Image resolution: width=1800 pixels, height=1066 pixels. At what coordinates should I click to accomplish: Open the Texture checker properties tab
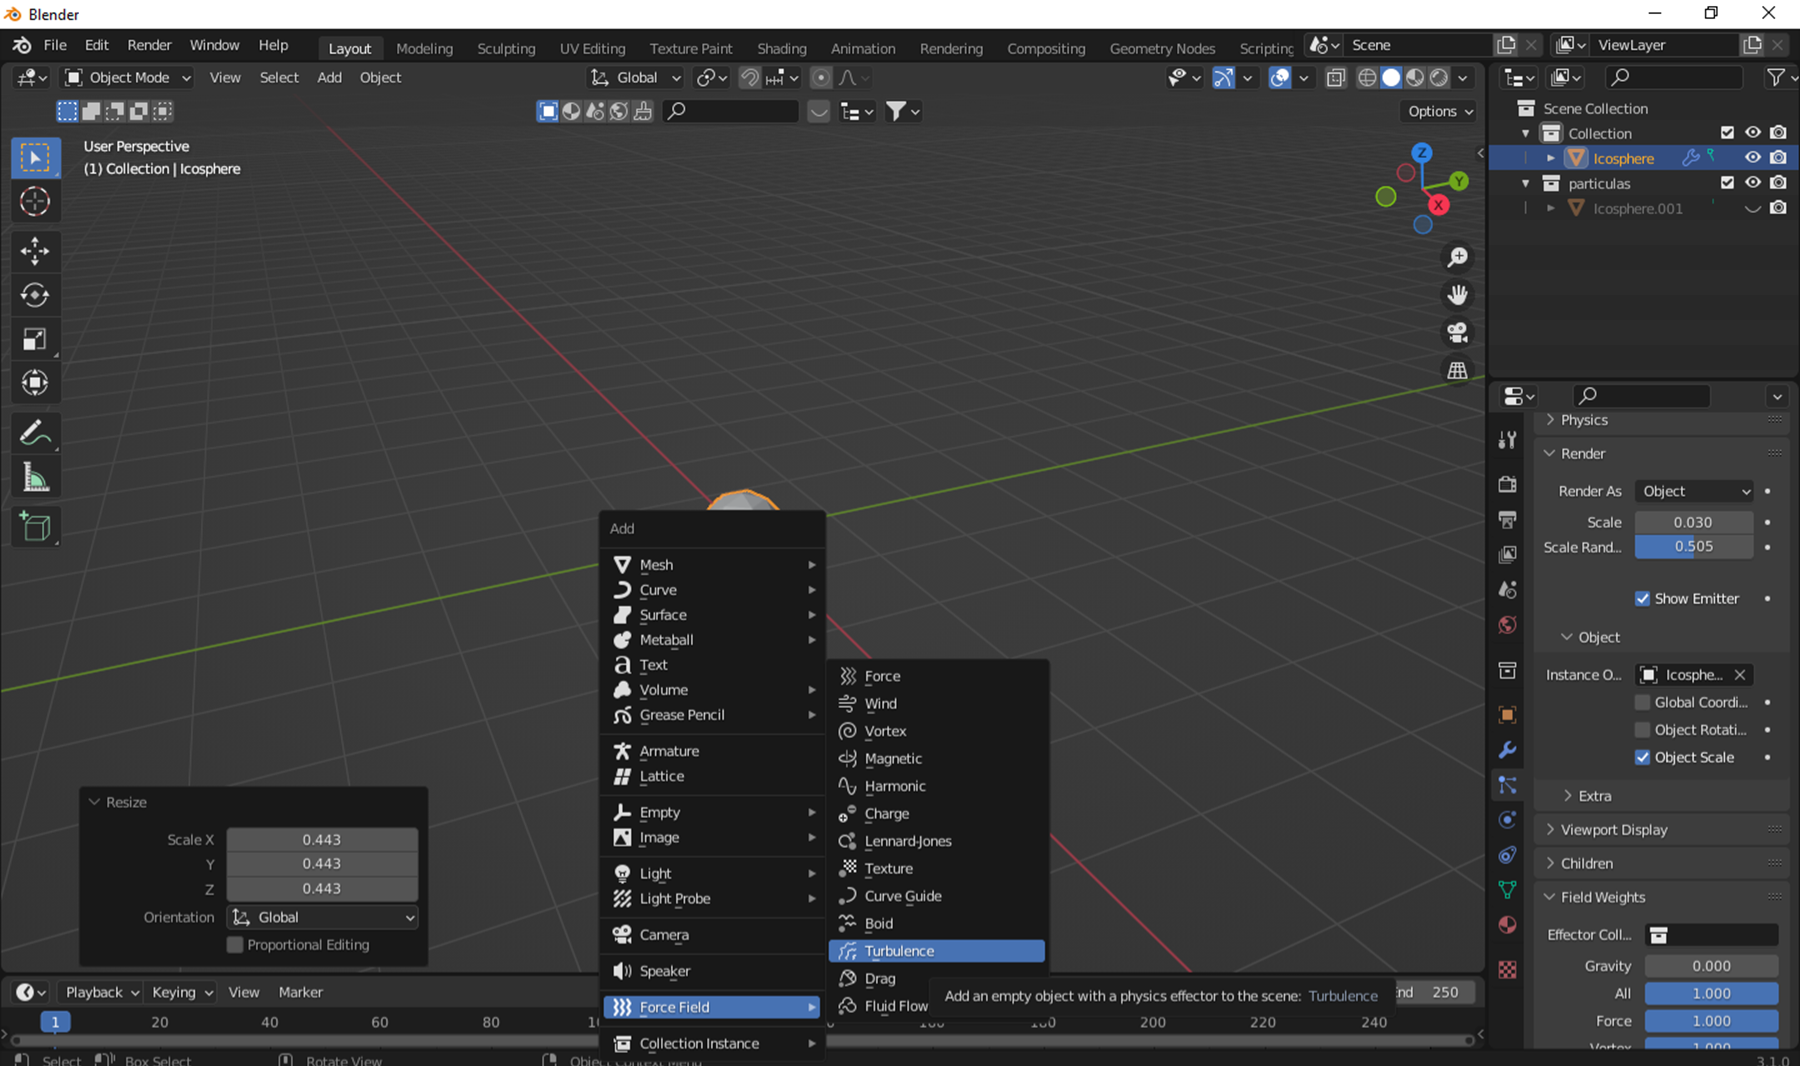click(1507, 970)
